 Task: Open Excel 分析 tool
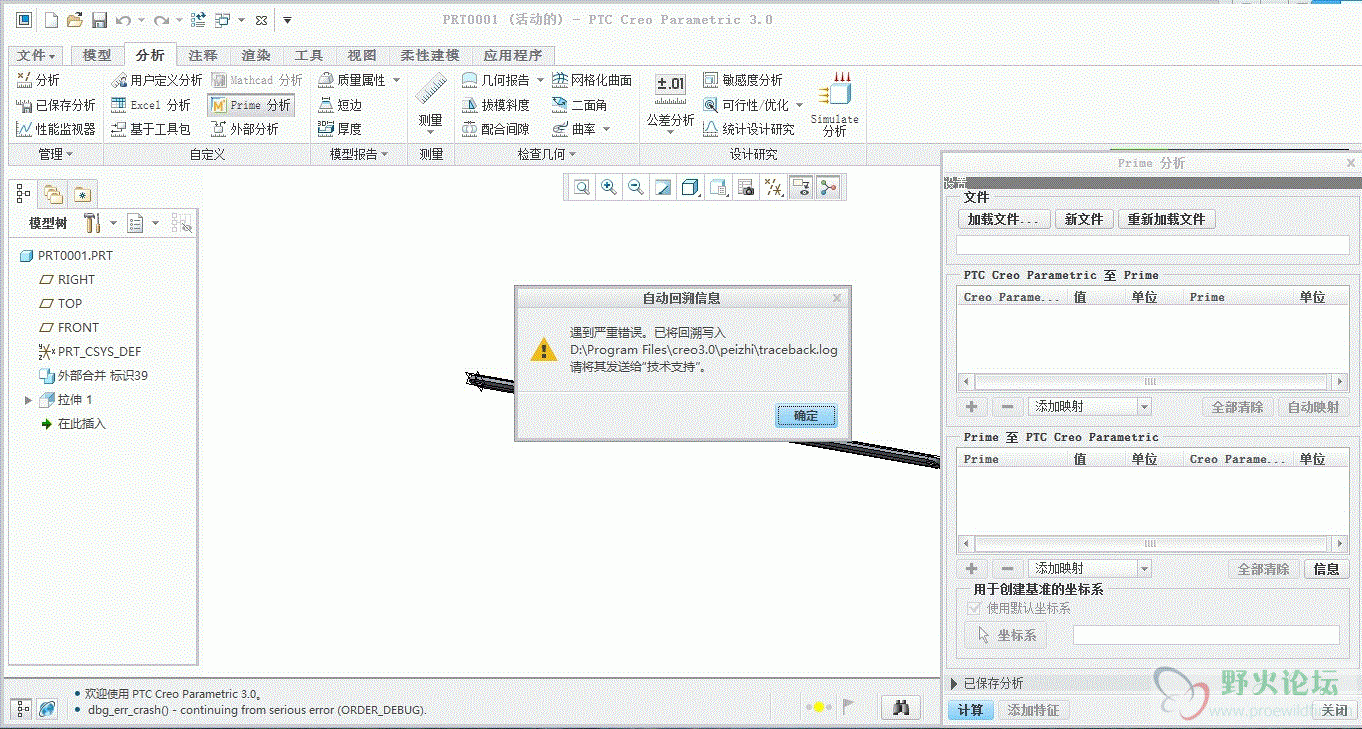[x=150, y=105]
